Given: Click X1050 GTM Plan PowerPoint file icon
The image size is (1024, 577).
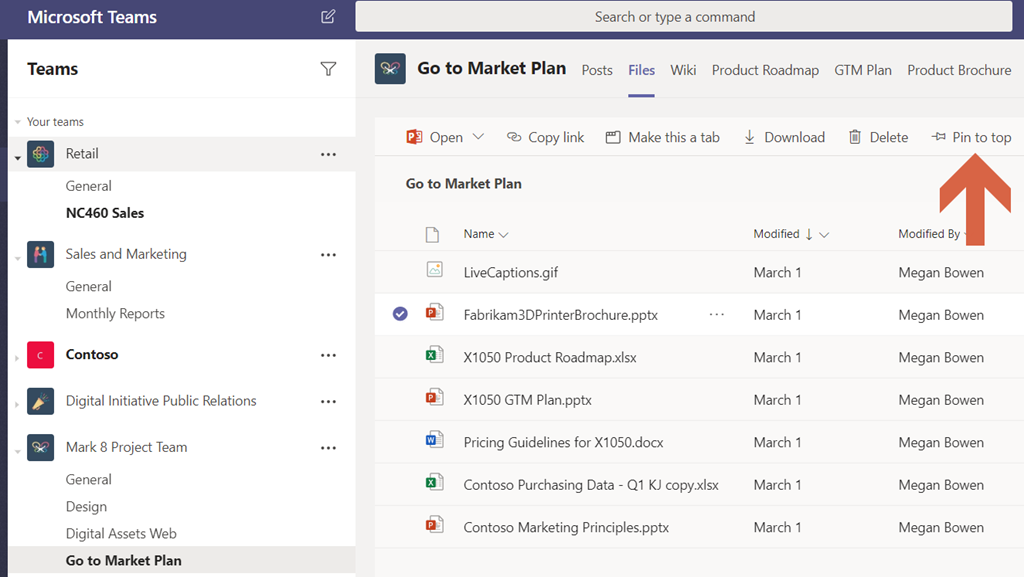Looking at the screenshot, I should (435, 397).
